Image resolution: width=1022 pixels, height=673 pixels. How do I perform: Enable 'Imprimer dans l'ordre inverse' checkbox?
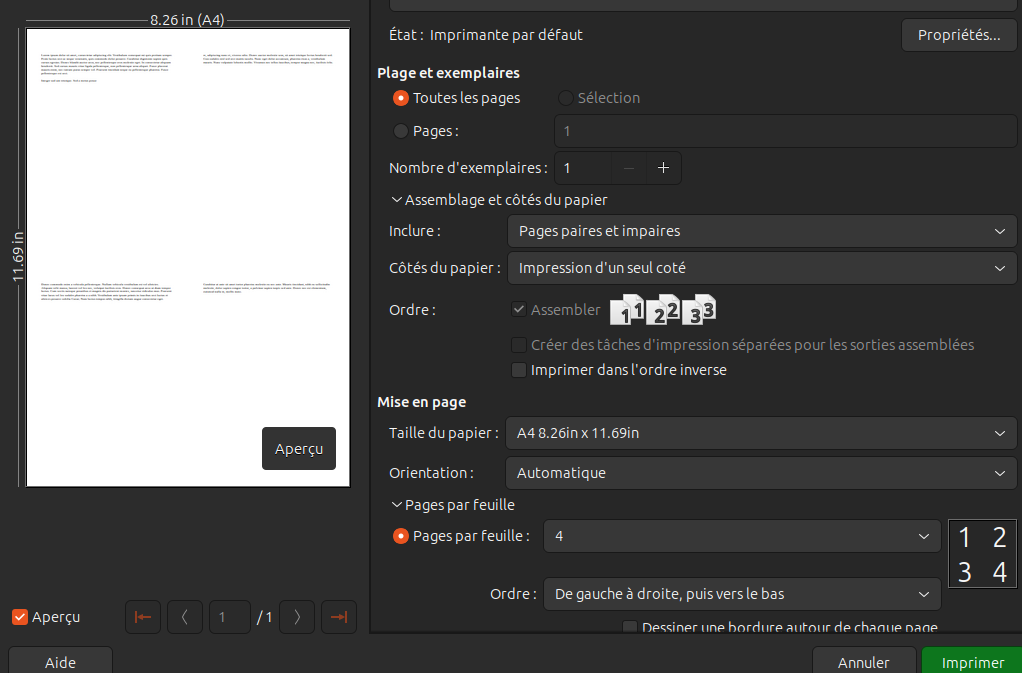[x=519, y=370]
